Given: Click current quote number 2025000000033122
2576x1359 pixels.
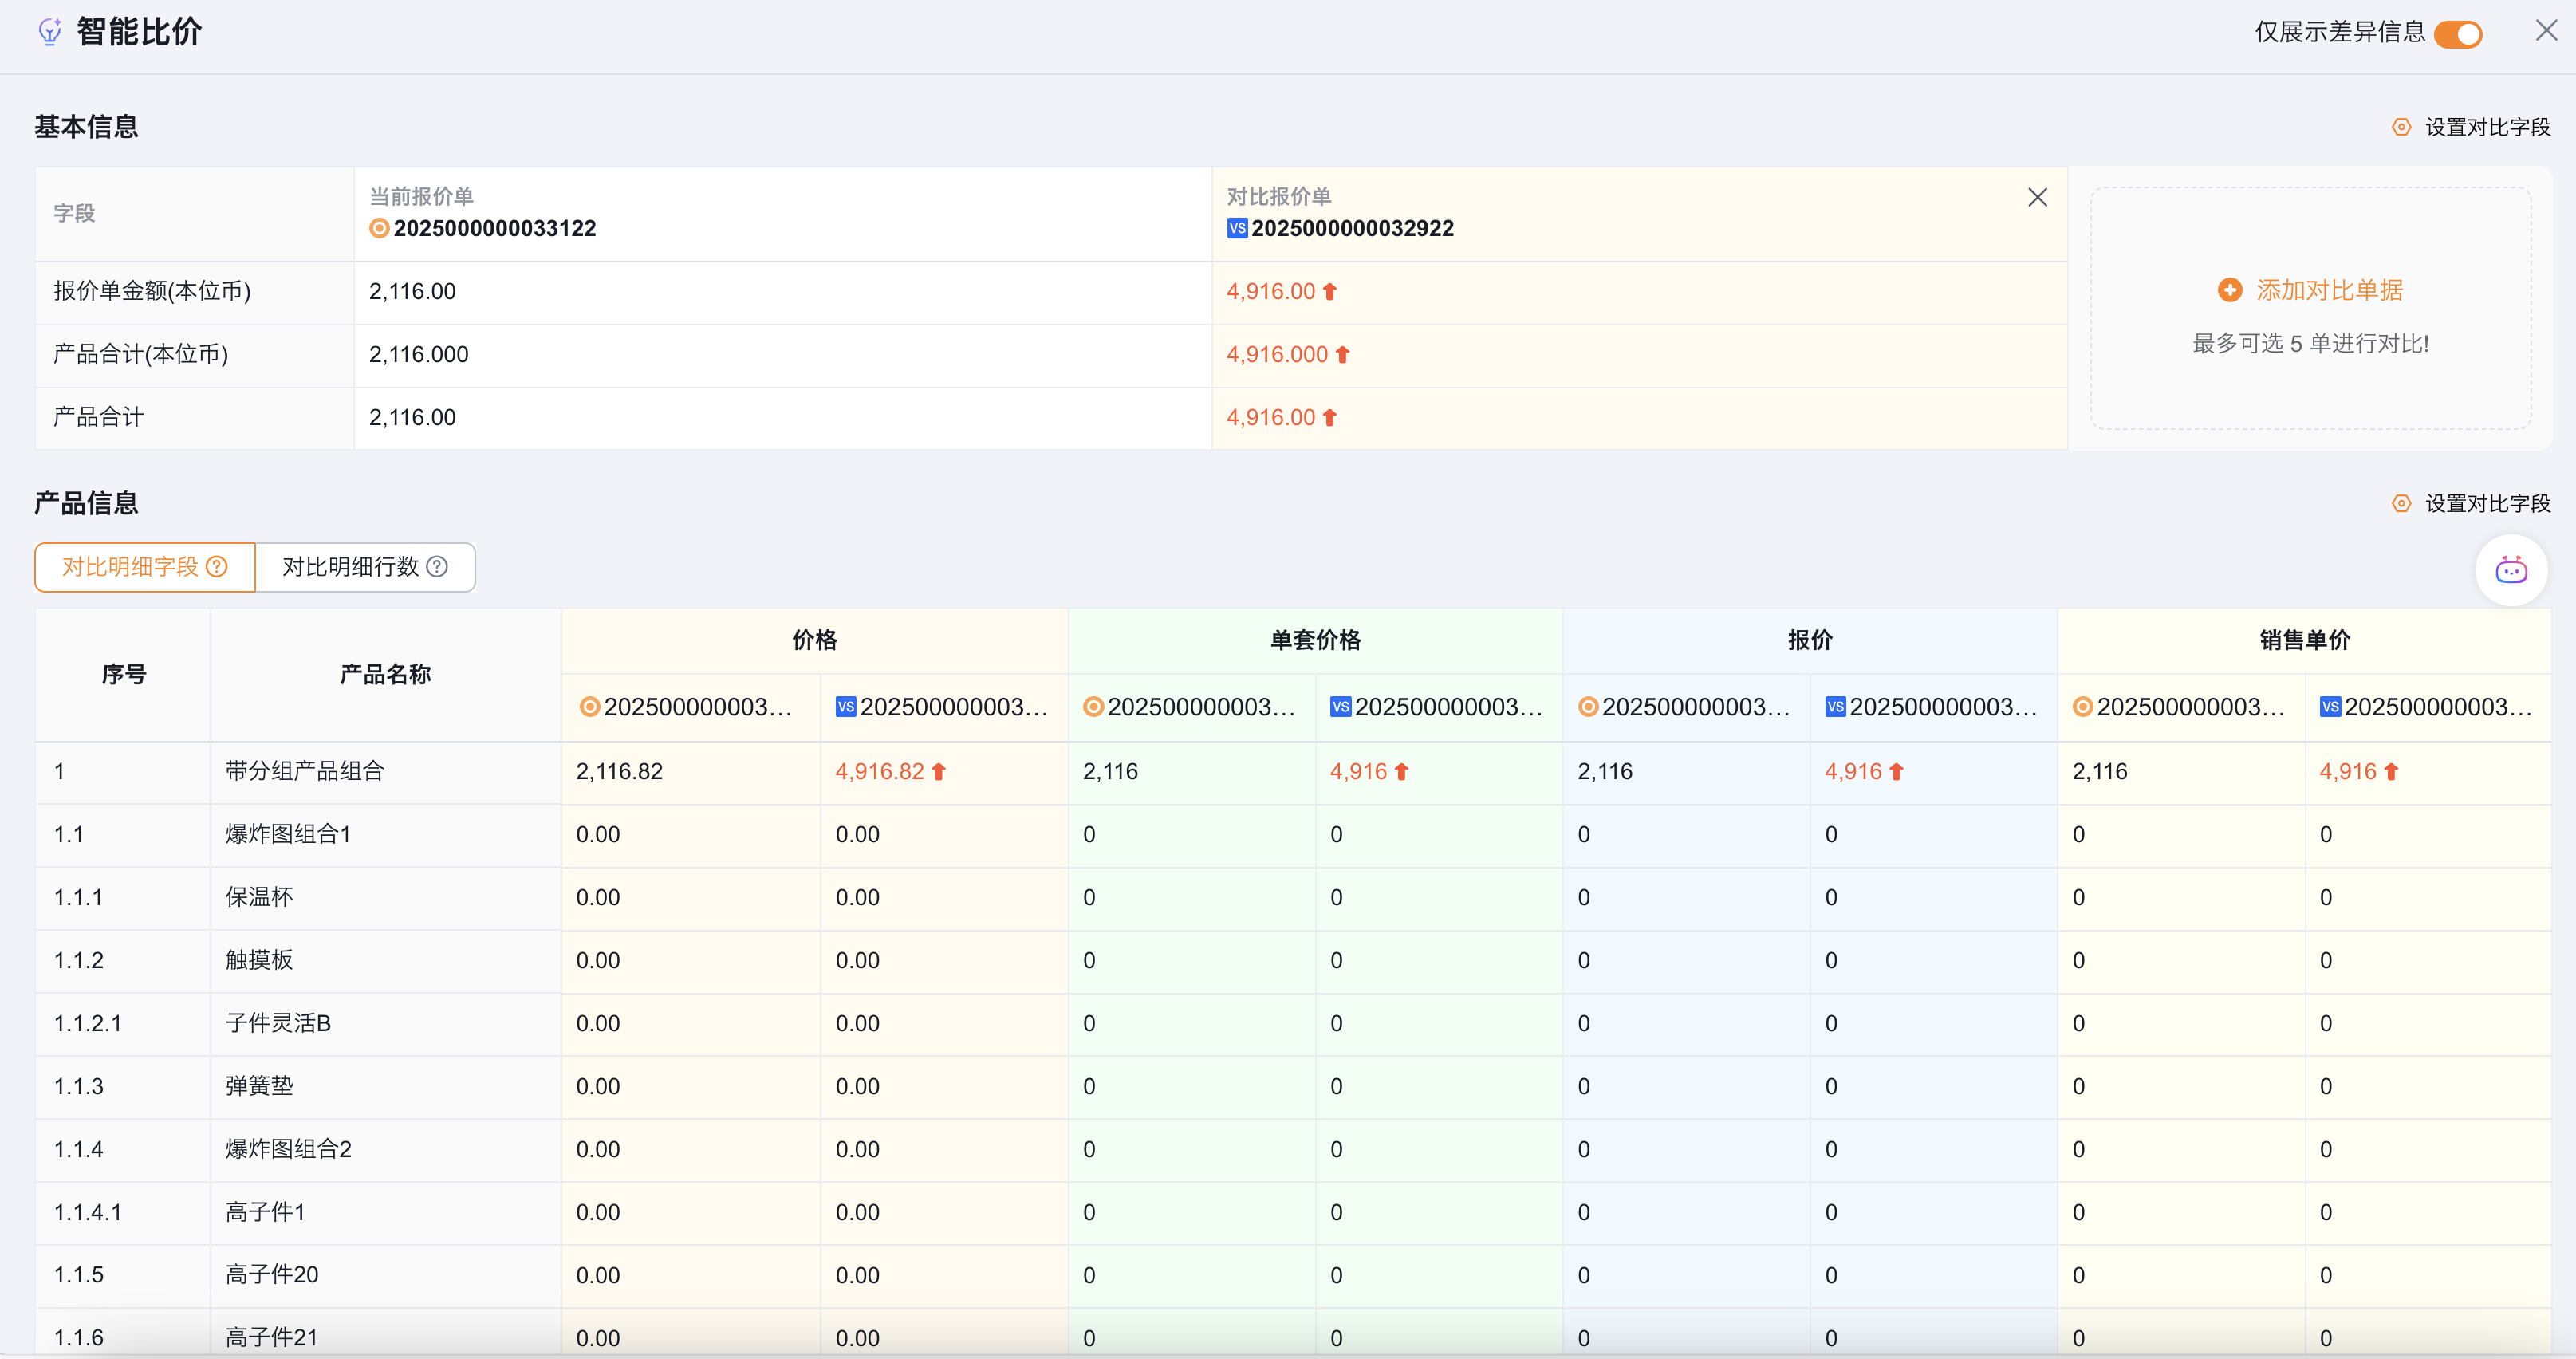Looking at the screenshot, I should click(x=494, y=229).
